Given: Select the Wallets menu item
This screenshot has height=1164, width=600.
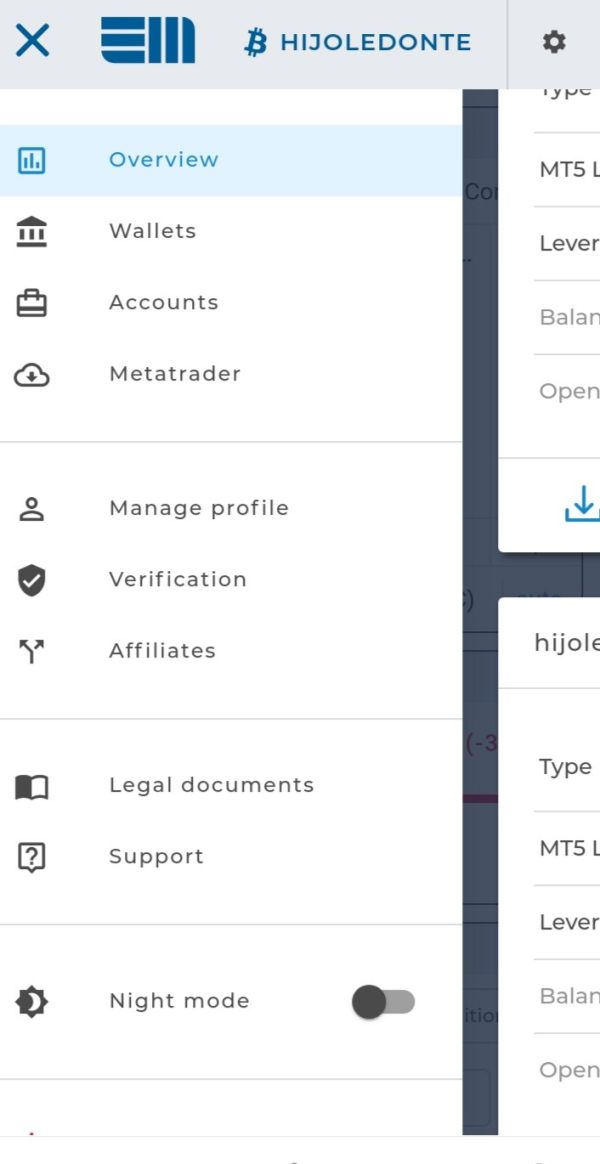Looking at the screenshot, I should [x=153, y=231].
